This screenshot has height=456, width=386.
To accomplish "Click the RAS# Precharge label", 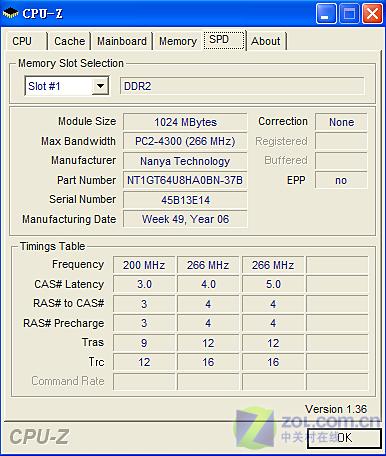I will coord(63,323).
